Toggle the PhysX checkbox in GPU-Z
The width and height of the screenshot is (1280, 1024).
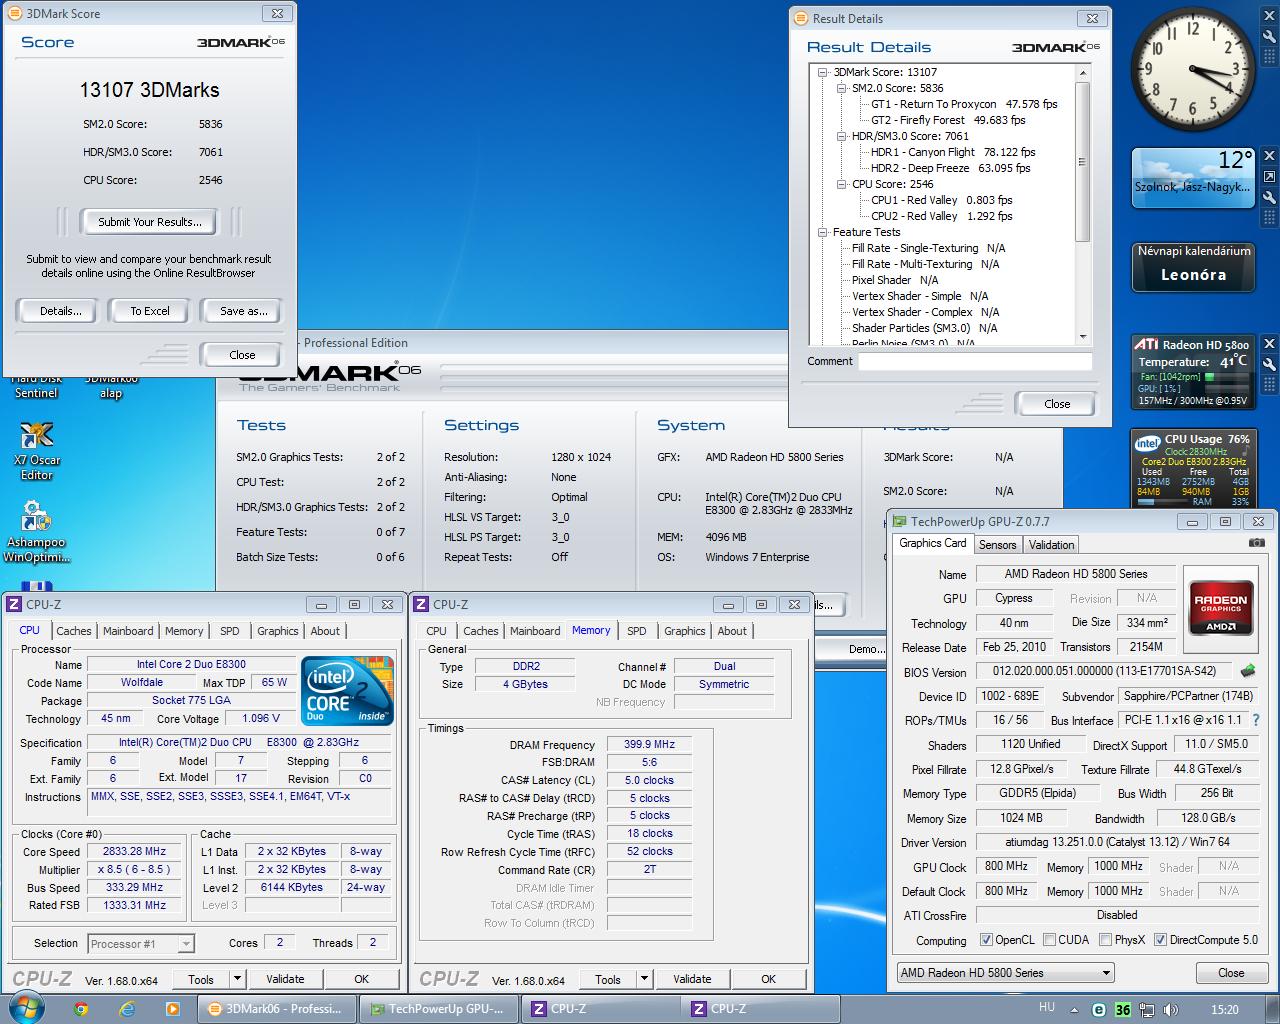coord(1105,940)
